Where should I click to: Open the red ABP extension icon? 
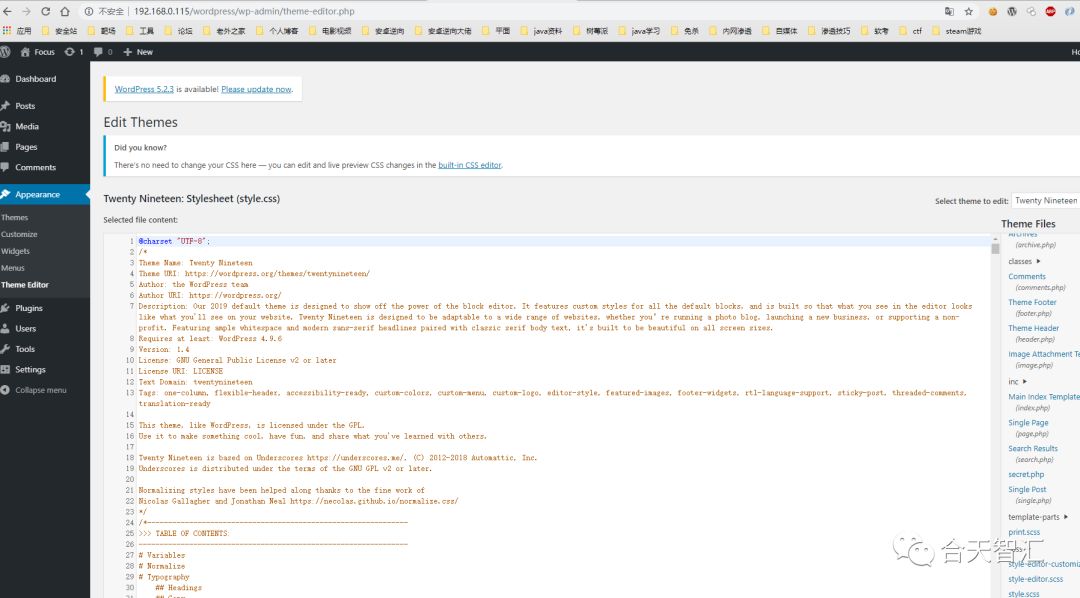[x=1050, y=11]
